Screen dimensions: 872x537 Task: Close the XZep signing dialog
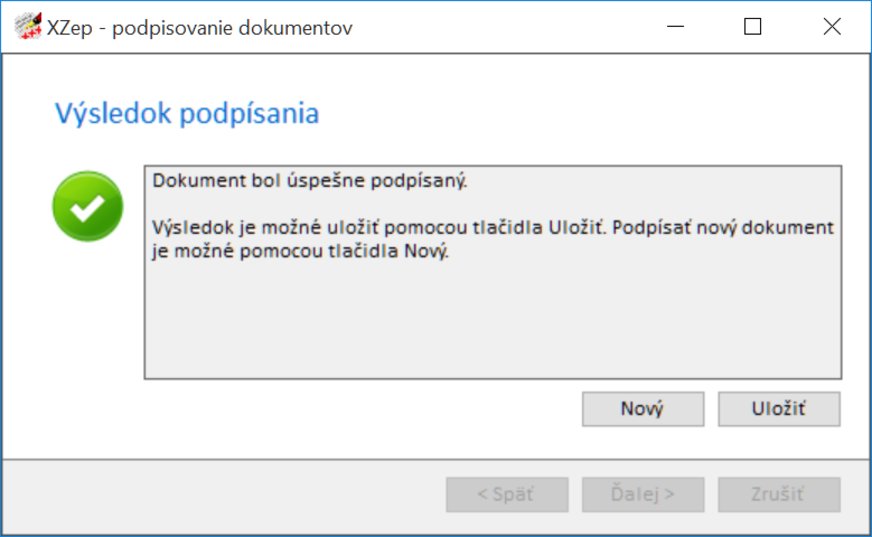[831, 27]
